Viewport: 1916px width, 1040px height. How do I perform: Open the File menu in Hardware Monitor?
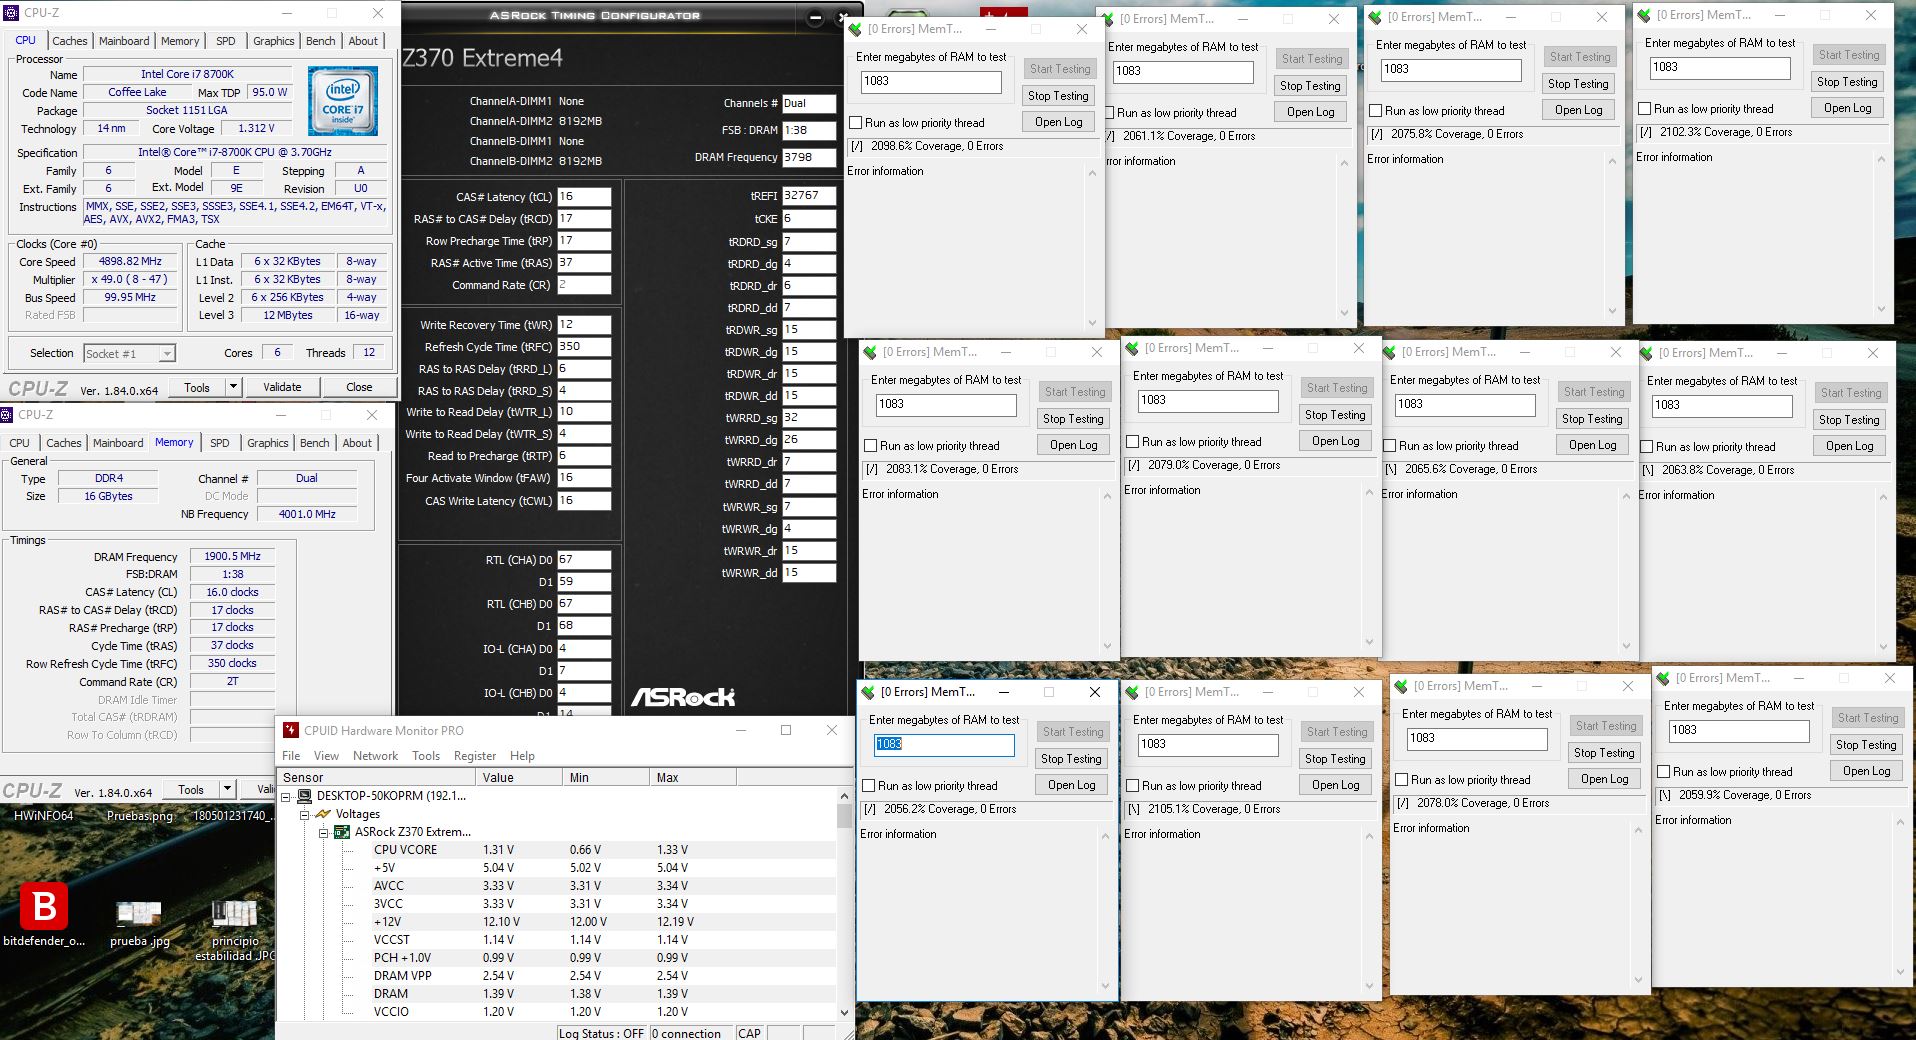pos(291,756)
